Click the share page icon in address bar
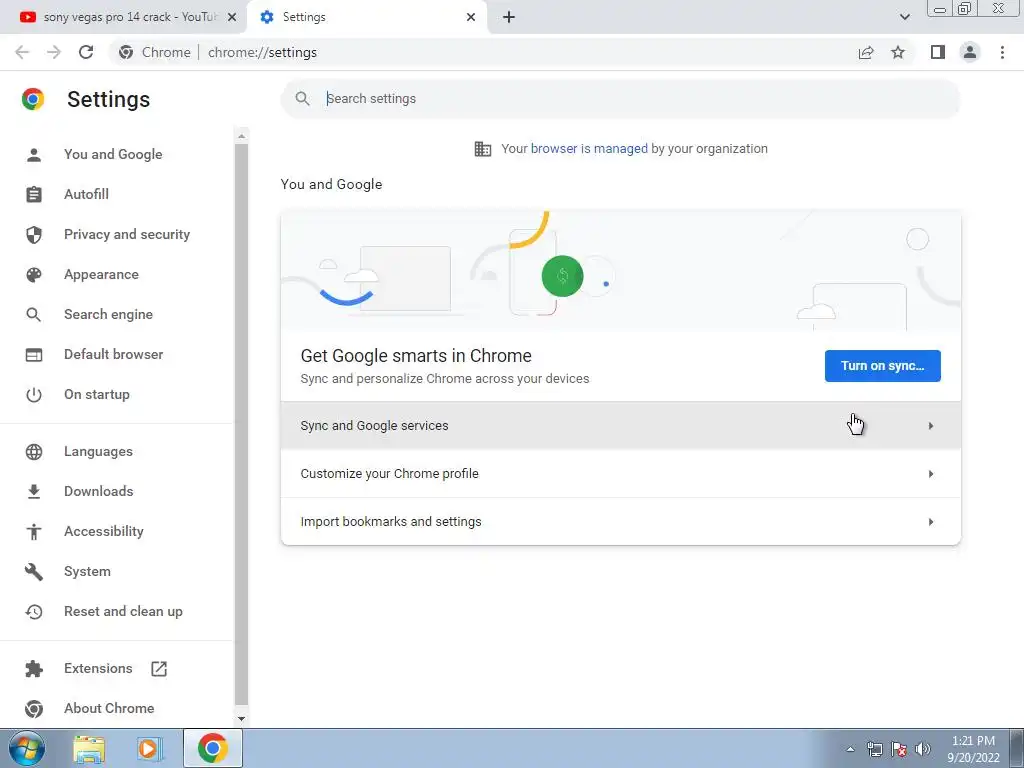 click(x=866, y=52)
